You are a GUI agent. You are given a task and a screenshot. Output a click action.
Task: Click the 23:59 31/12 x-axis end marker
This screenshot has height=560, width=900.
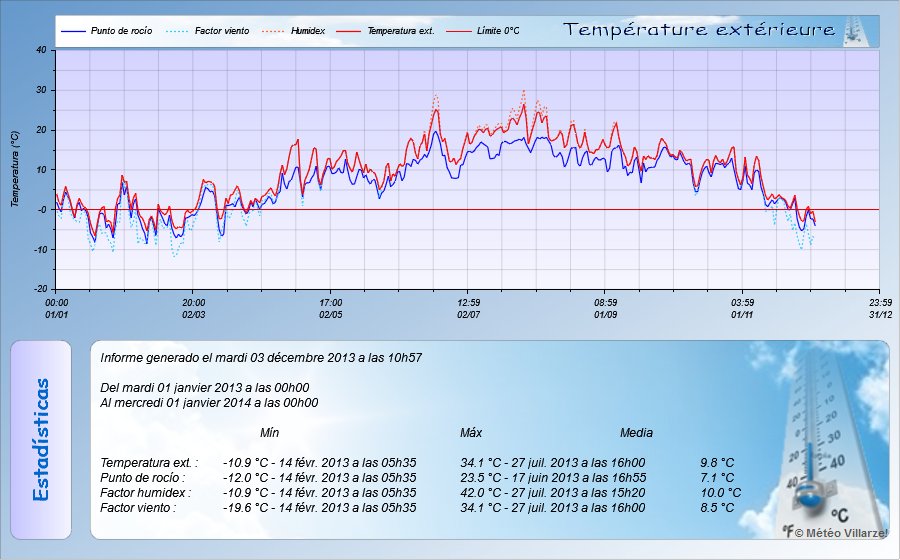[x=879, y=307]
